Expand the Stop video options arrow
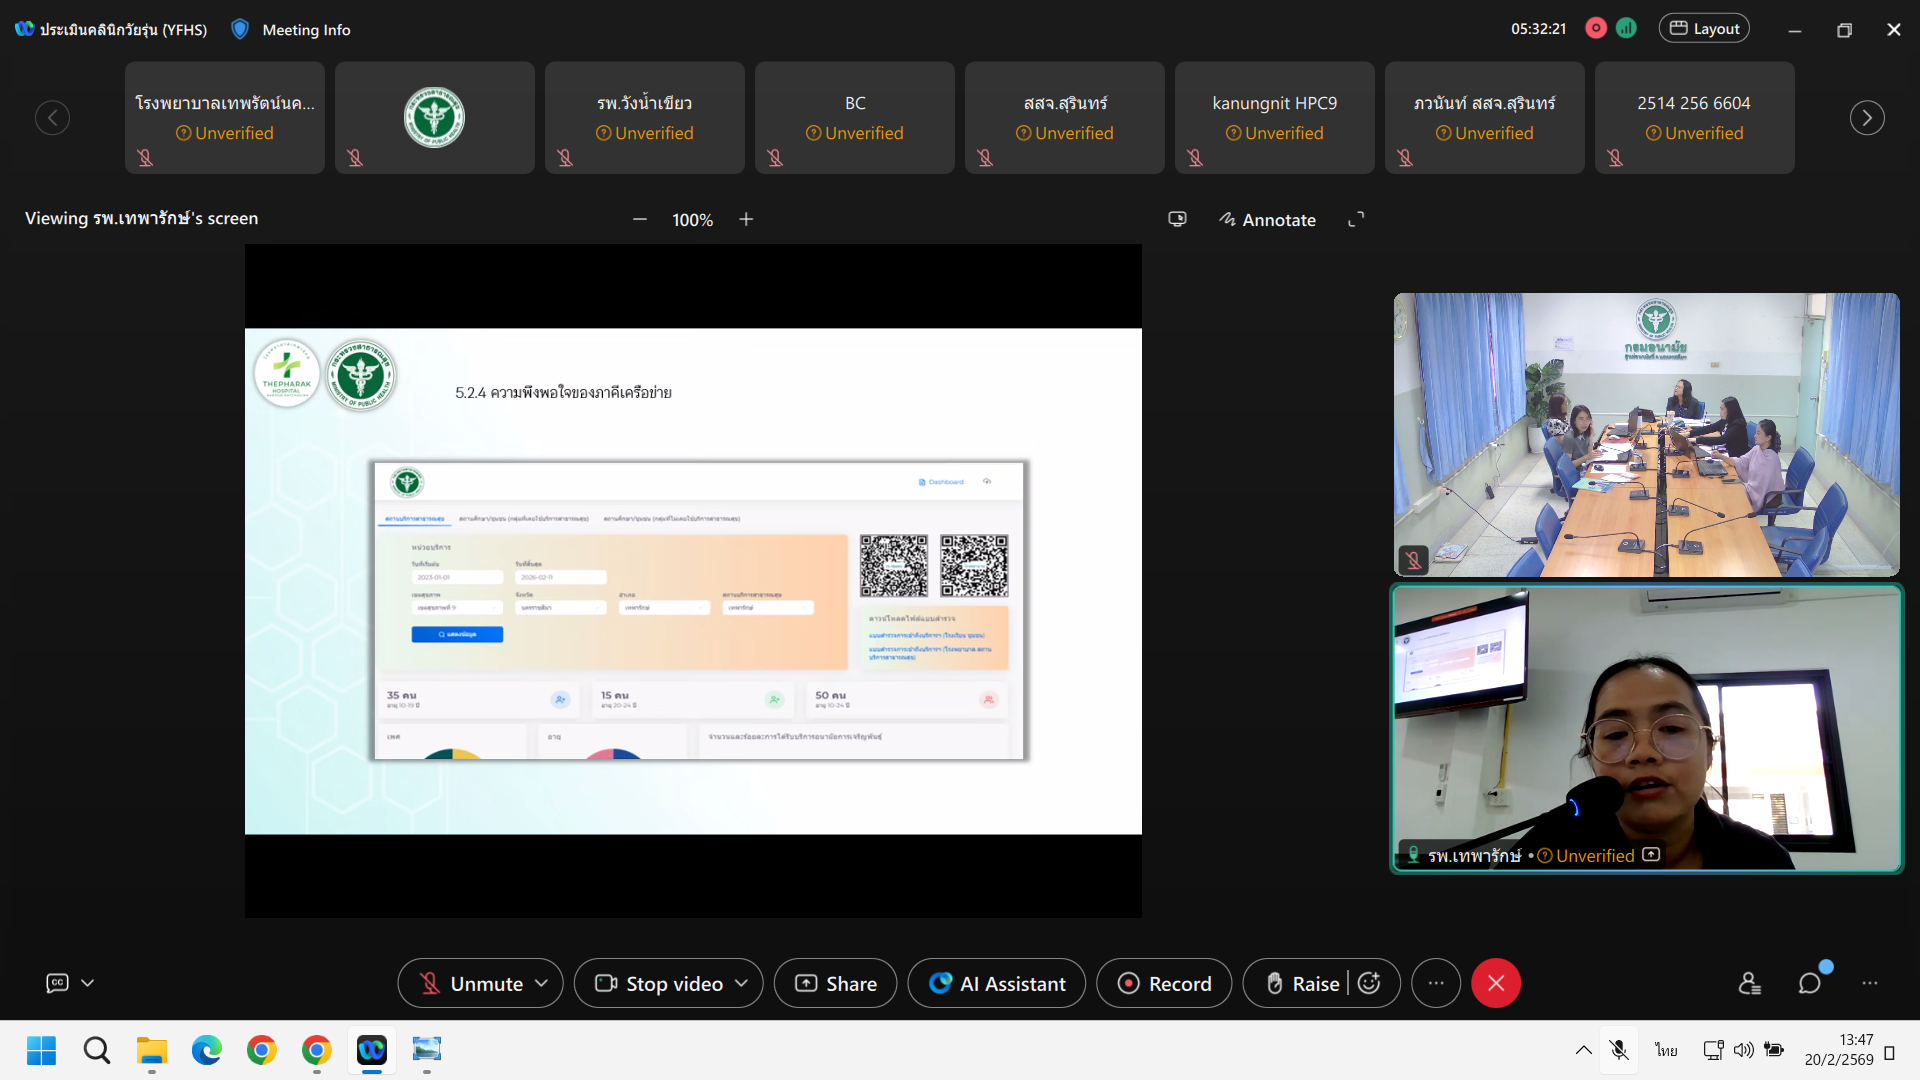 click(x=742, y=984)
